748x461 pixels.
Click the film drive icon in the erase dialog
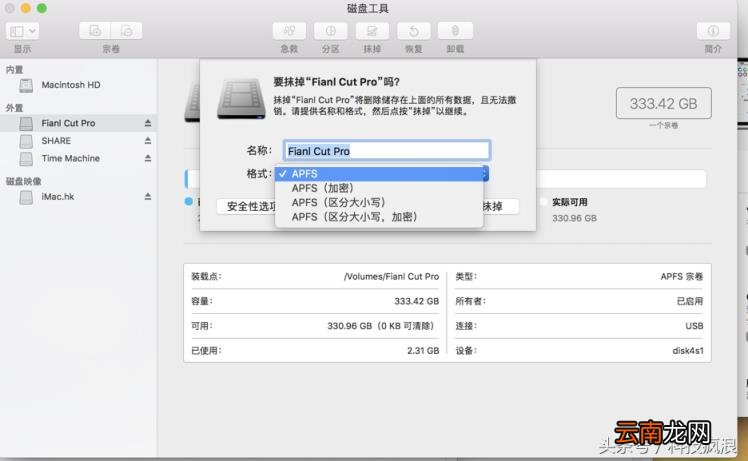tap(241, 99)
